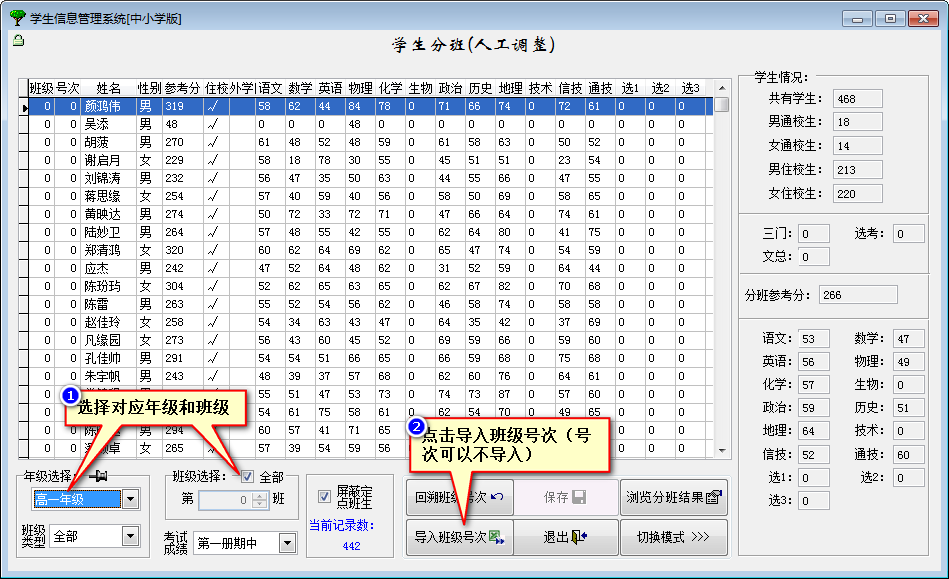Open the 考试成绩 exam dropdown

click(x=287, y=543)
